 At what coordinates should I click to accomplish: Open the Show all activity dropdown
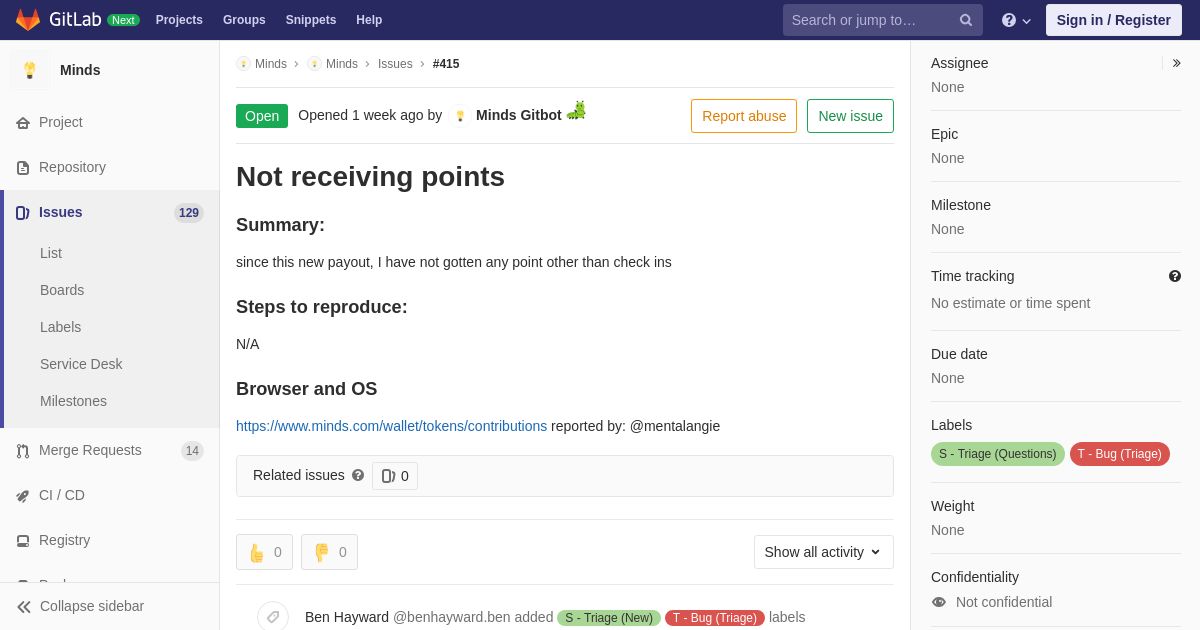point(824,552)
